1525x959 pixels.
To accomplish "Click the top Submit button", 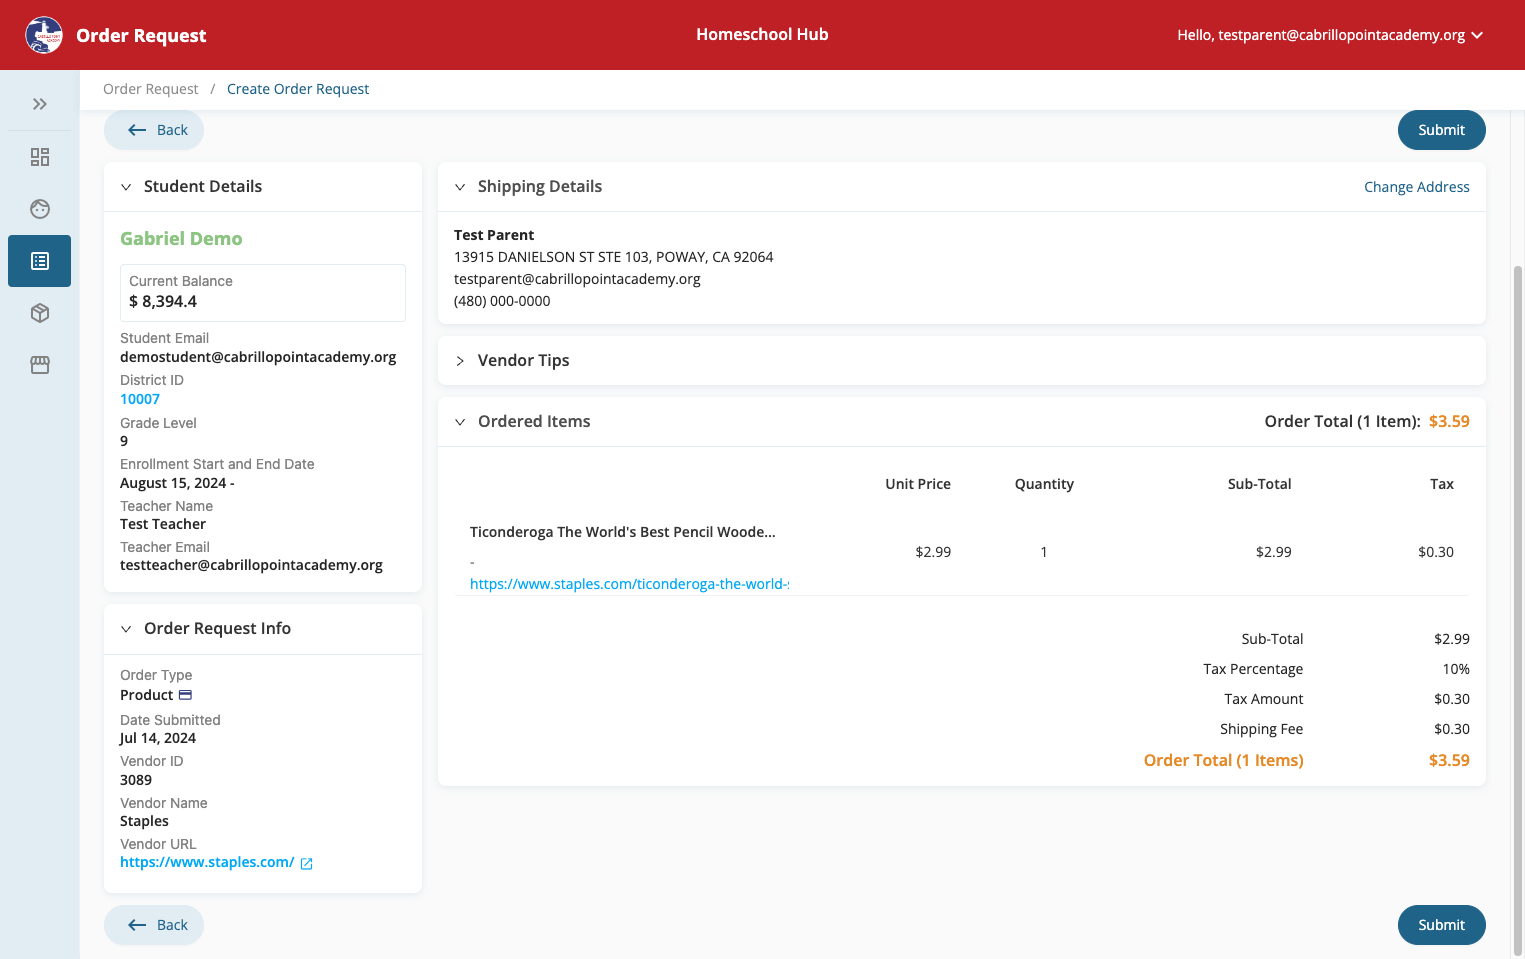I will click(x=1441, y=130).
